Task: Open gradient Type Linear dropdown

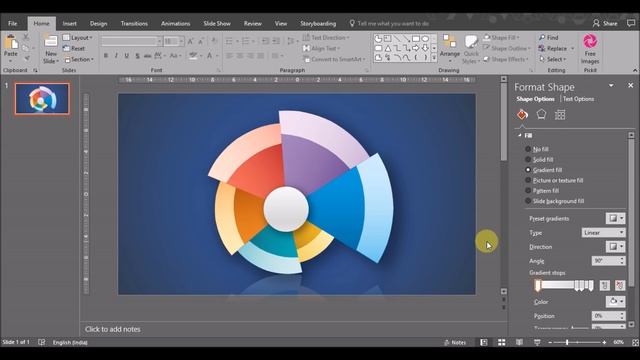Action: click(x=603, y=233)
